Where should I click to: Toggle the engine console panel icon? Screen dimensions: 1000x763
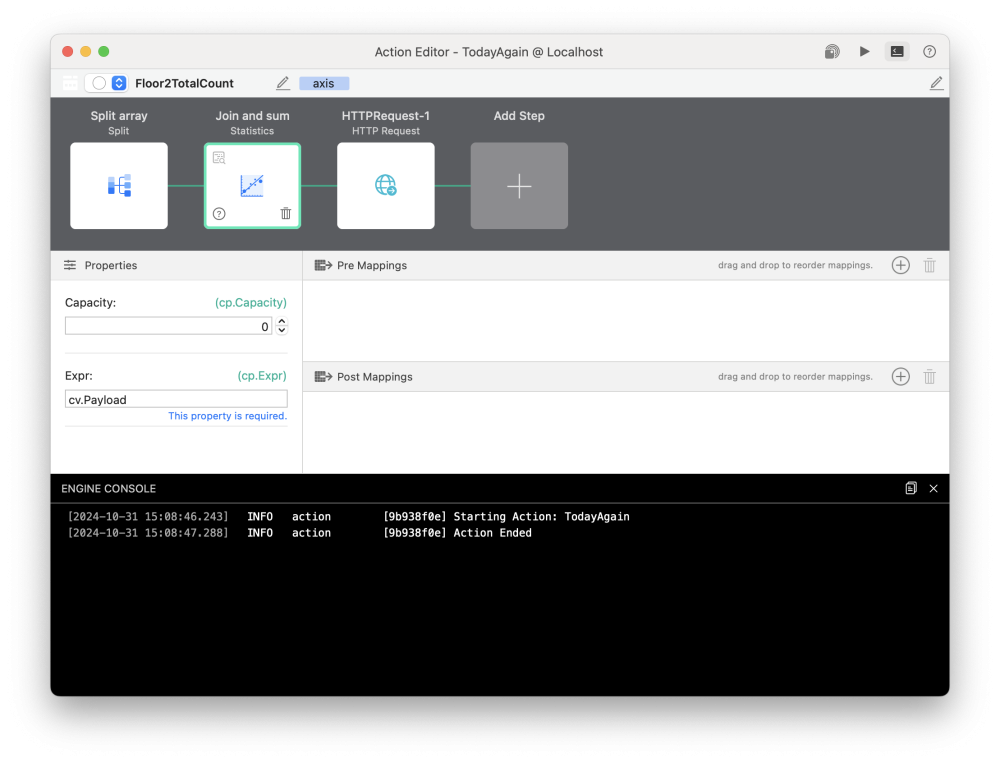[x=897, y=52]
